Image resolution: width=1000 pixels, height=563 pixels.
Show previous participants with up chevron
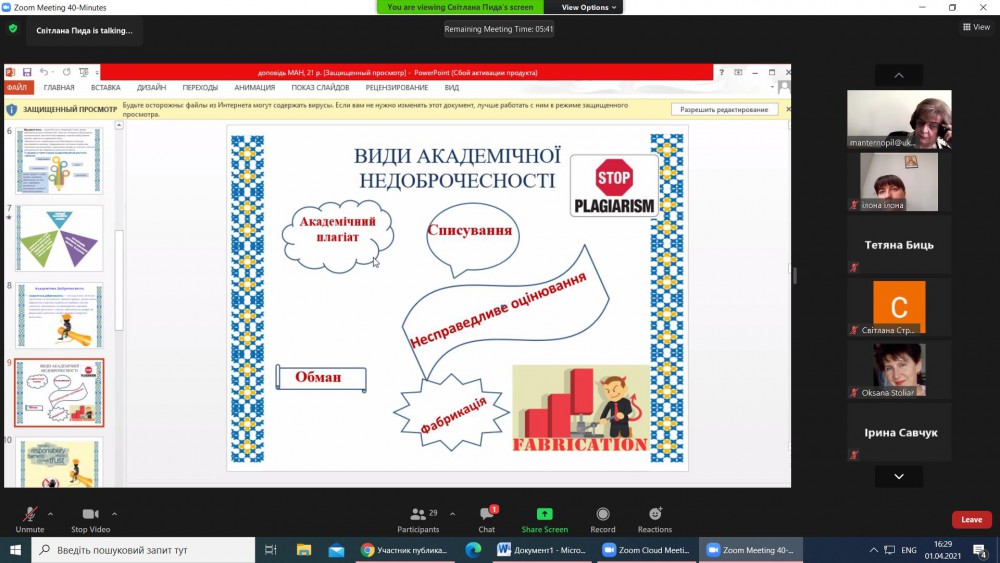(899, 75)
